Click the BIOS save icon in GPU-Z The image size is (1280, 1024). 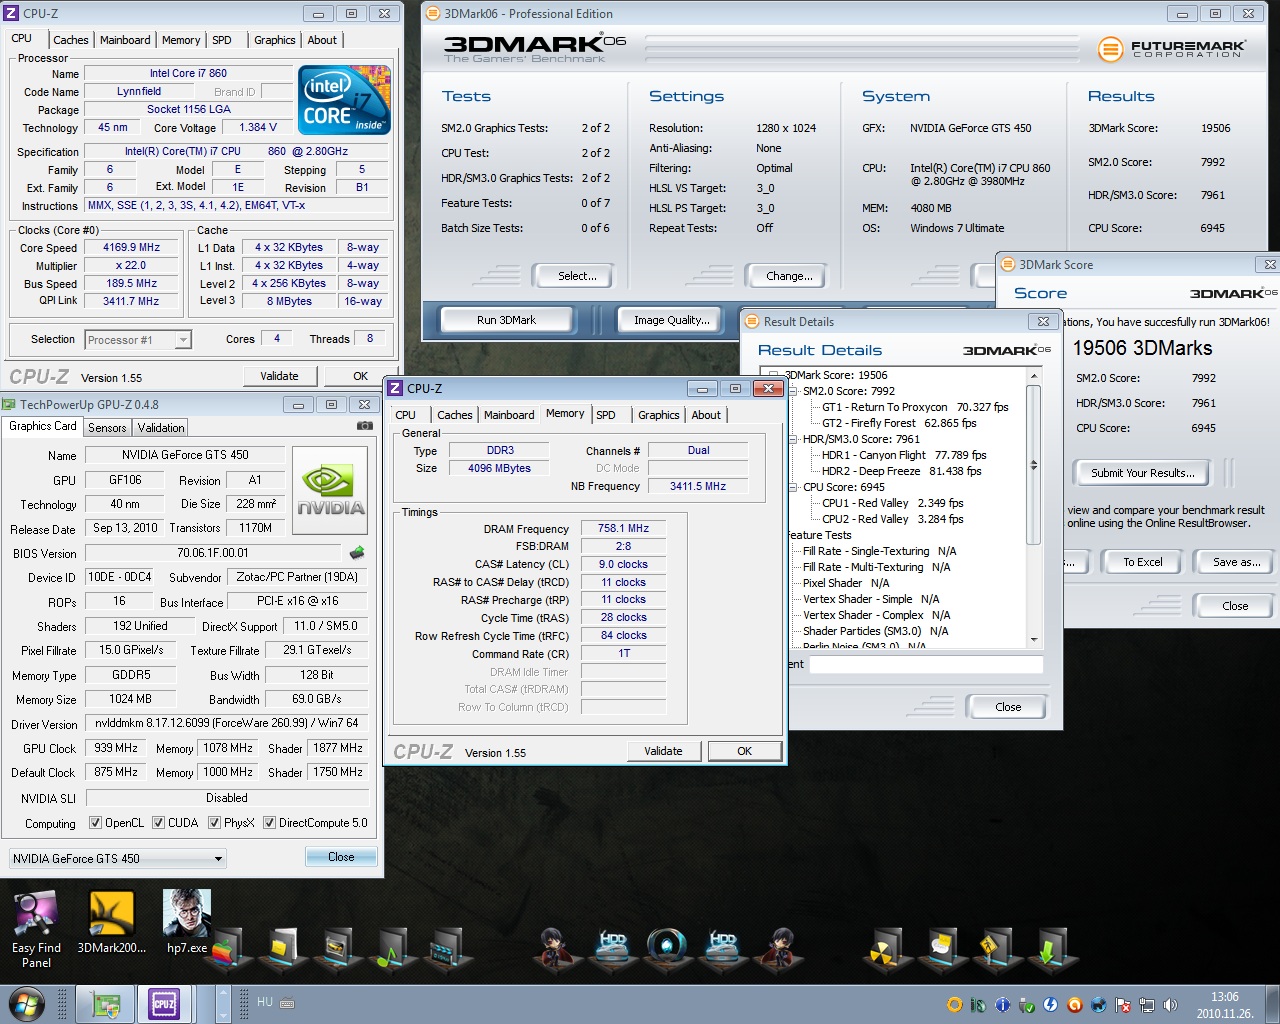pos(357,553)
